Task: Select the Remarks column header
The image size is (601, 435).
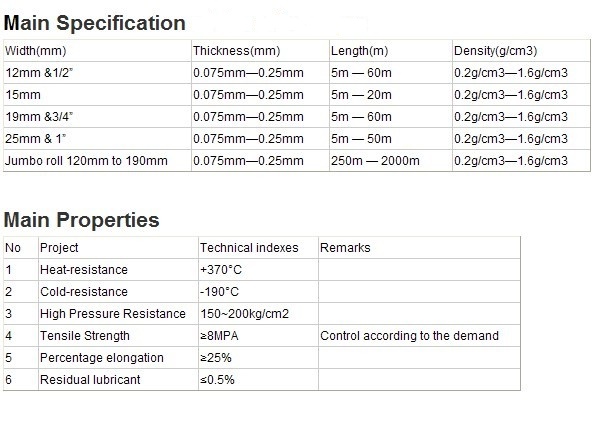Action: coord(345,248)
